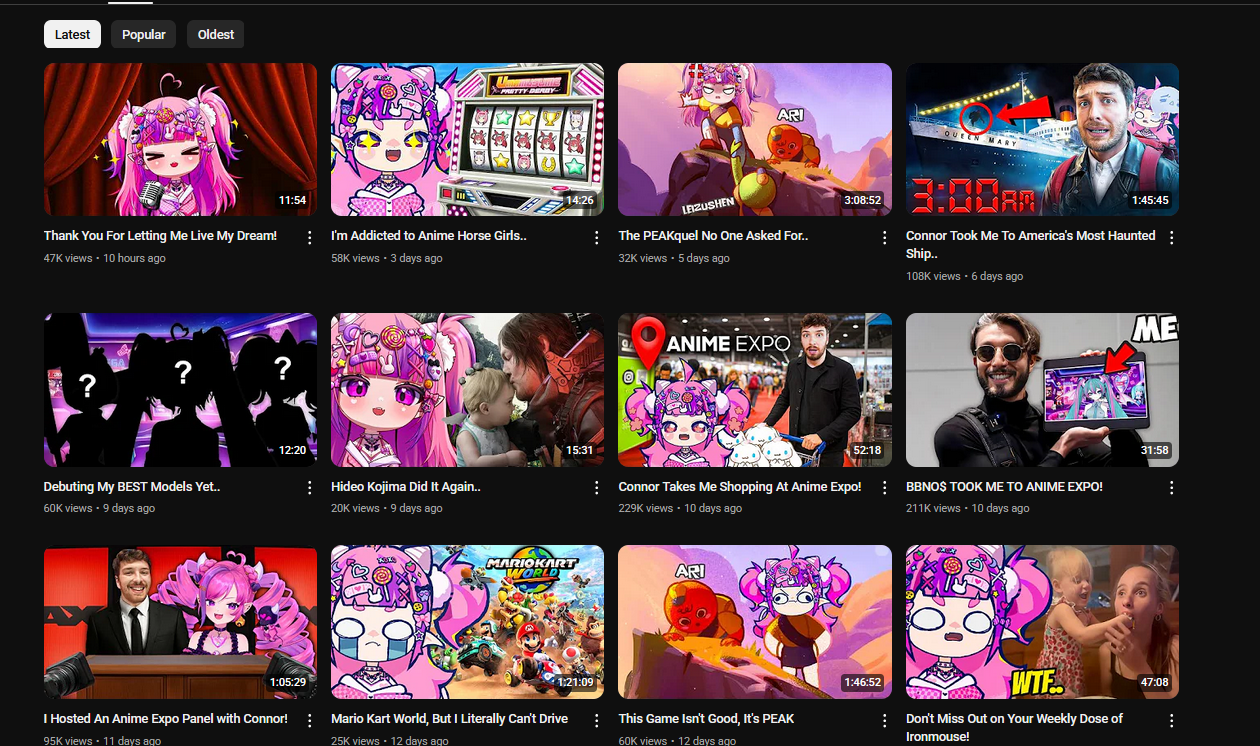Open more actions for 'This Game Isn't Good, It's PEAK'
This screenshot has width=1260, height=746.
pyautogui.click(x=884, y=720)
